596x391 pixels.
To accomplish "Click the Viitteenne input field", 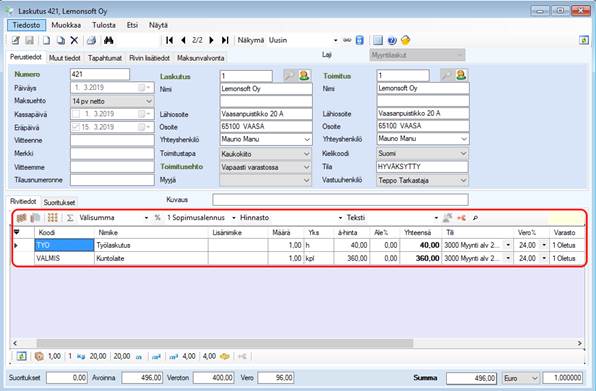I will (112, 141).
